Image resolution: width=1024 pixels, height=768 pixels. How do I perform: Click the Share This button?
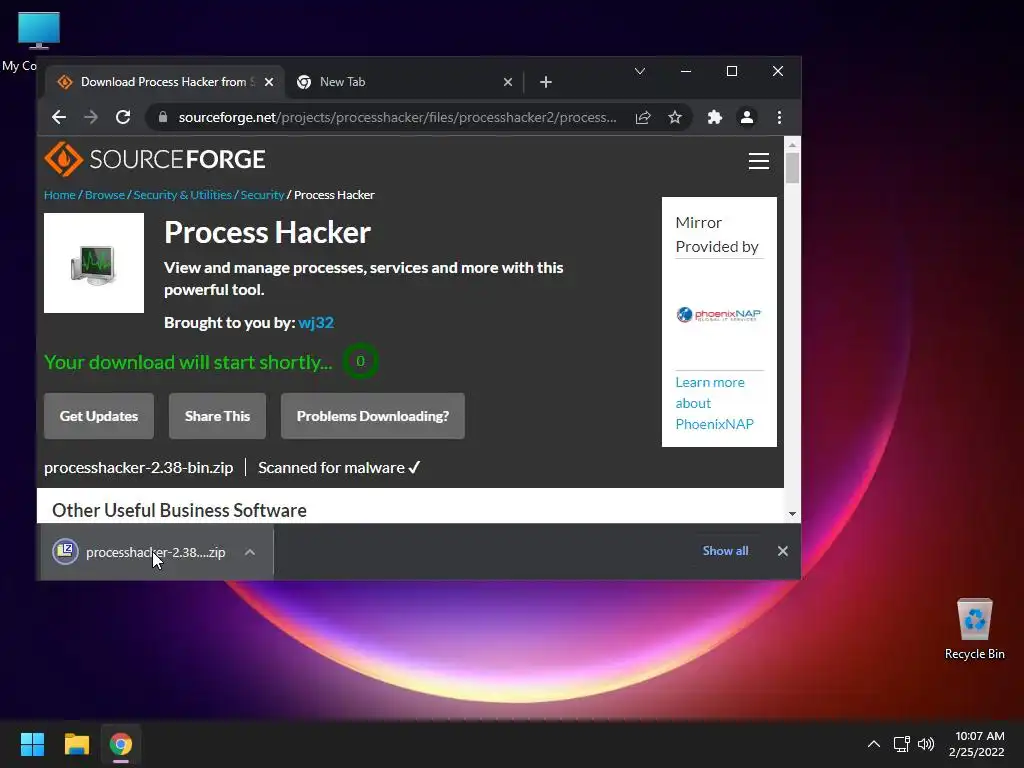pyautogui.click(x=217, y=416)
